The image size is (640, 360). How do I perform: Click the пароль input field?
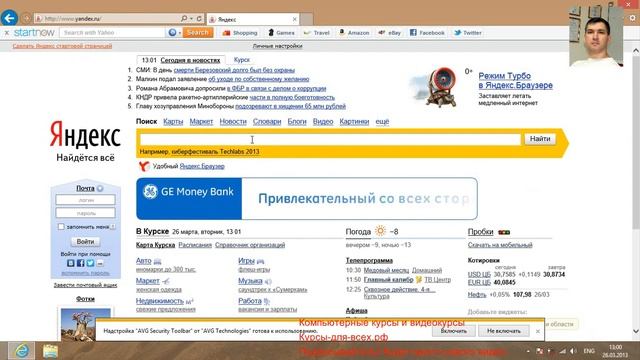(x=85, y=213)
